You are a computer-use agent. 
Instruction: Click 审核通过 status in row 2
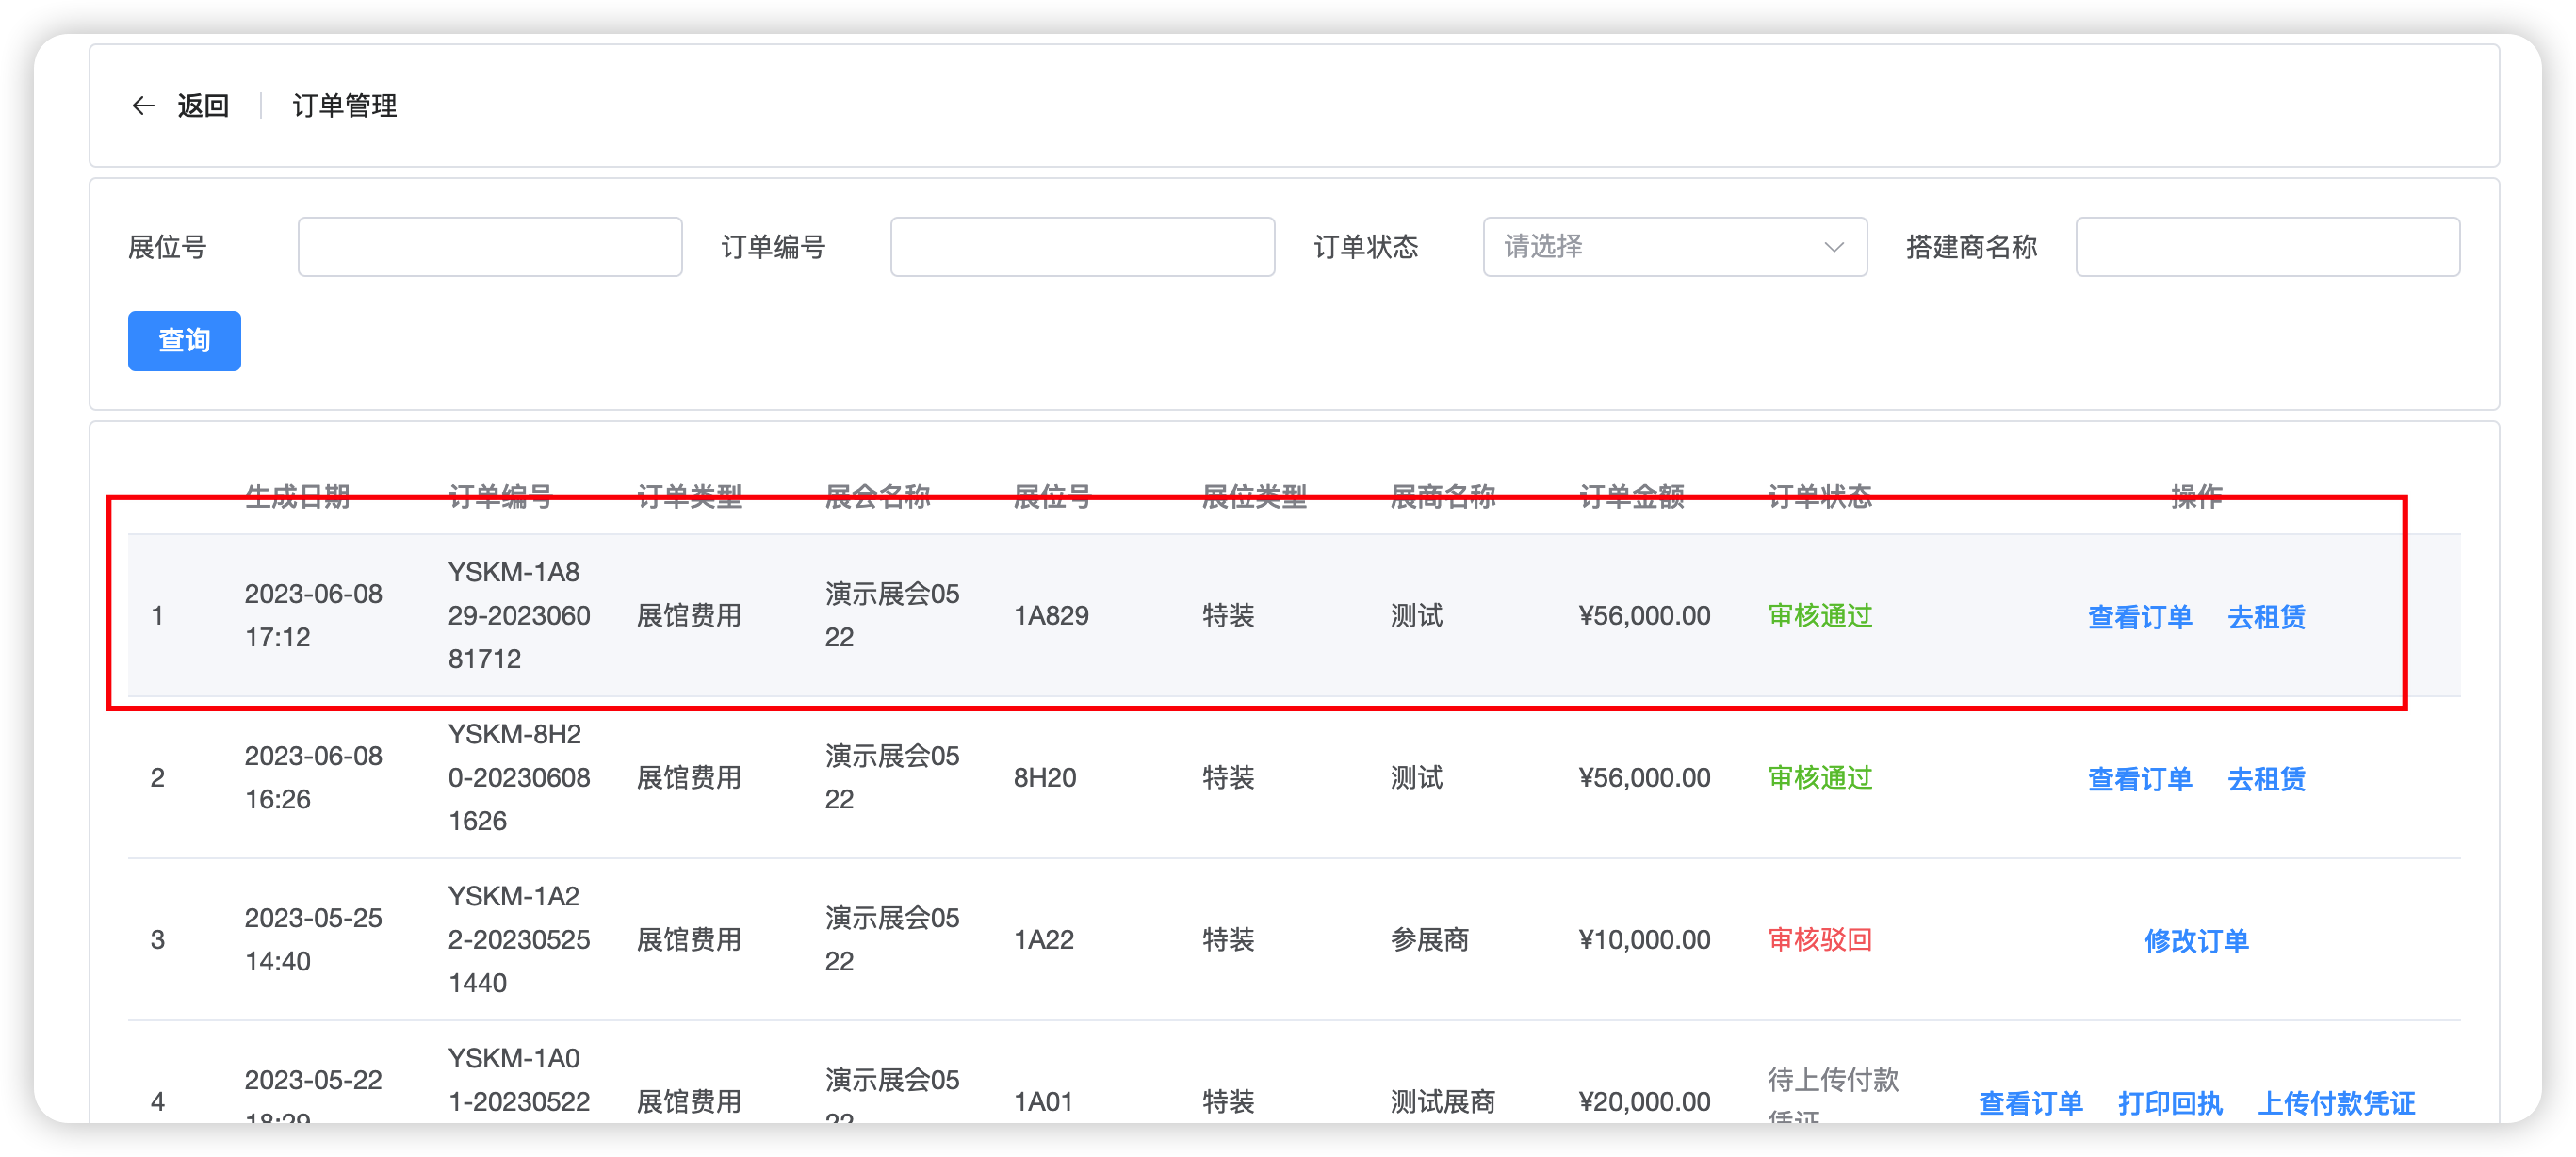(x=1819, y=777)
